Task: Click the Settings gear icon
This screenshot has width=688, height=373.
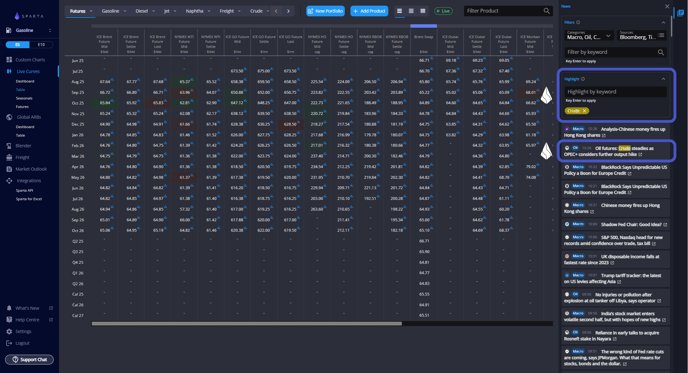Action: pyautogui.click(x=9, y=331)
